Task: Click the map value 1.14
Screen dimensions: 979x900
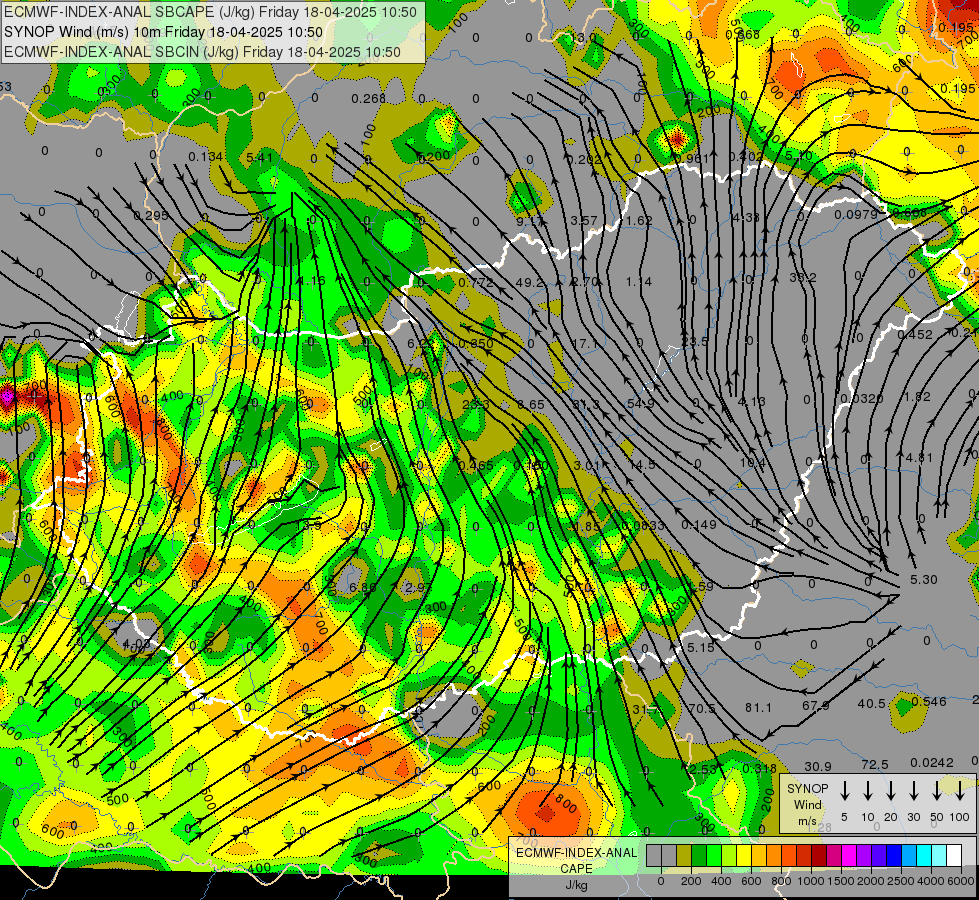Action: [x=639, y=282]
